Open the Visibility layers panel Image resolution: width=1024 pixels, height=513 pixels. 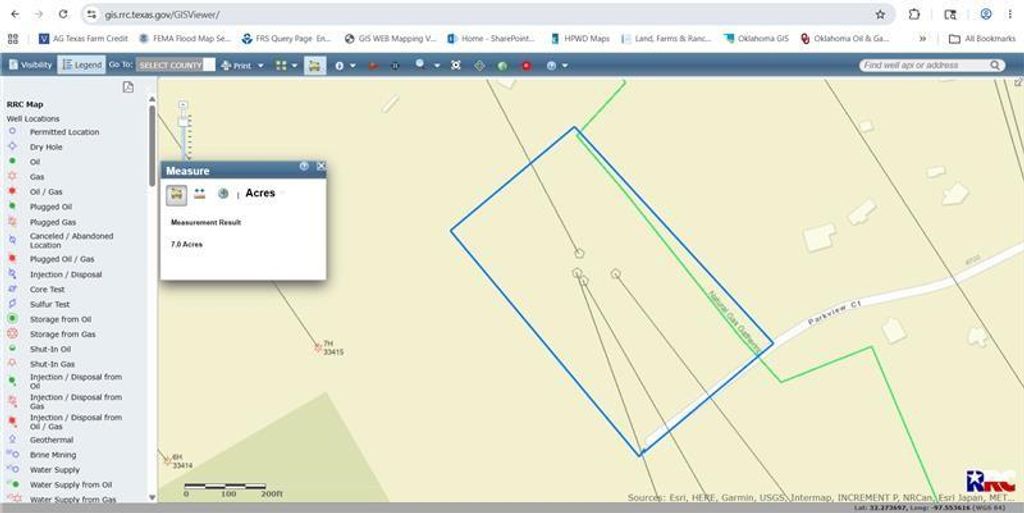pyautogui.click(x=30, y=65)
